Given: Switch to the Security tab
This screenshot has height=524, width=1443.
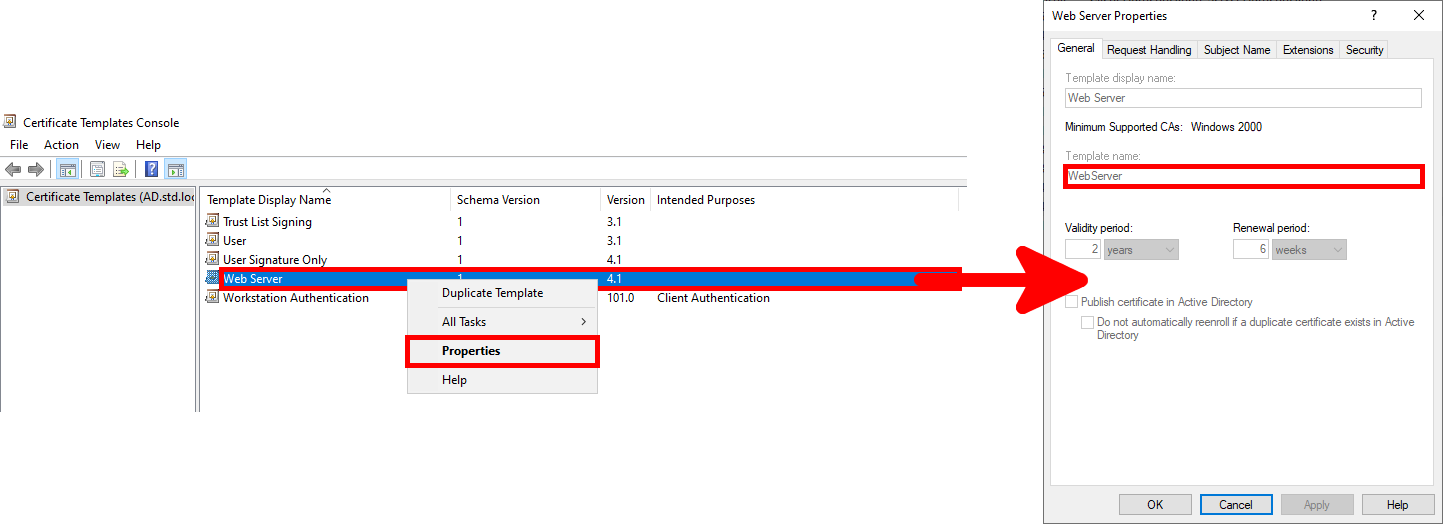Looking at the screenshot, I should coord(1364,50).
